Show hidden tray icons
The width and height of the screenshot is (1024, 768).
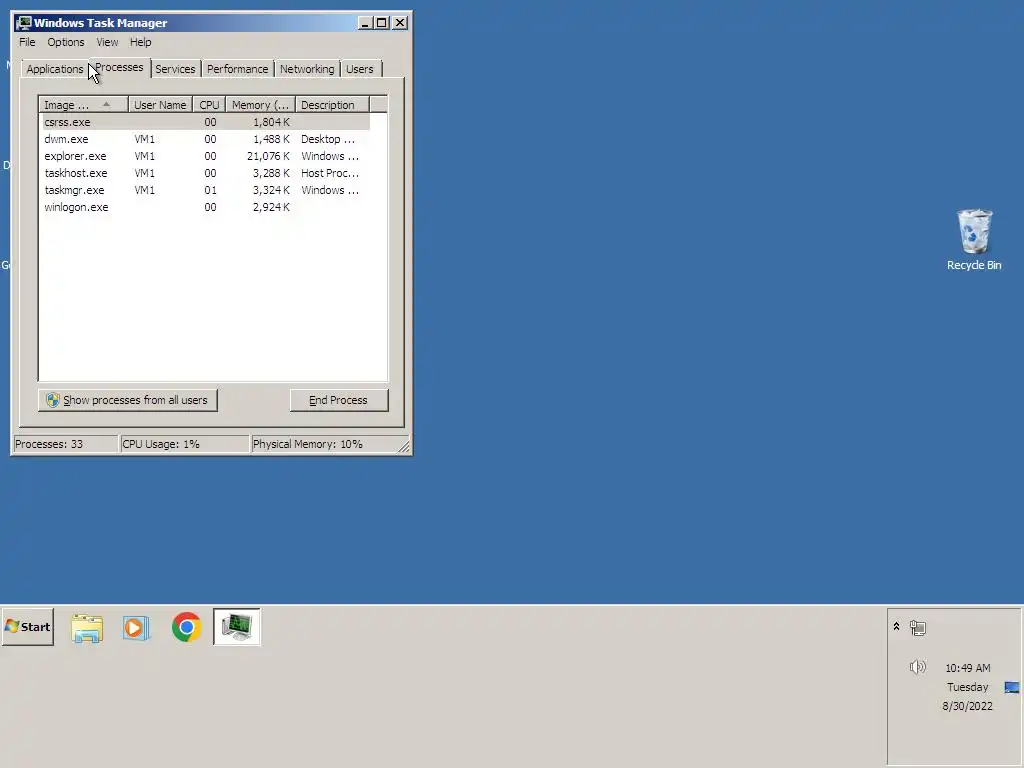(897, 627)
